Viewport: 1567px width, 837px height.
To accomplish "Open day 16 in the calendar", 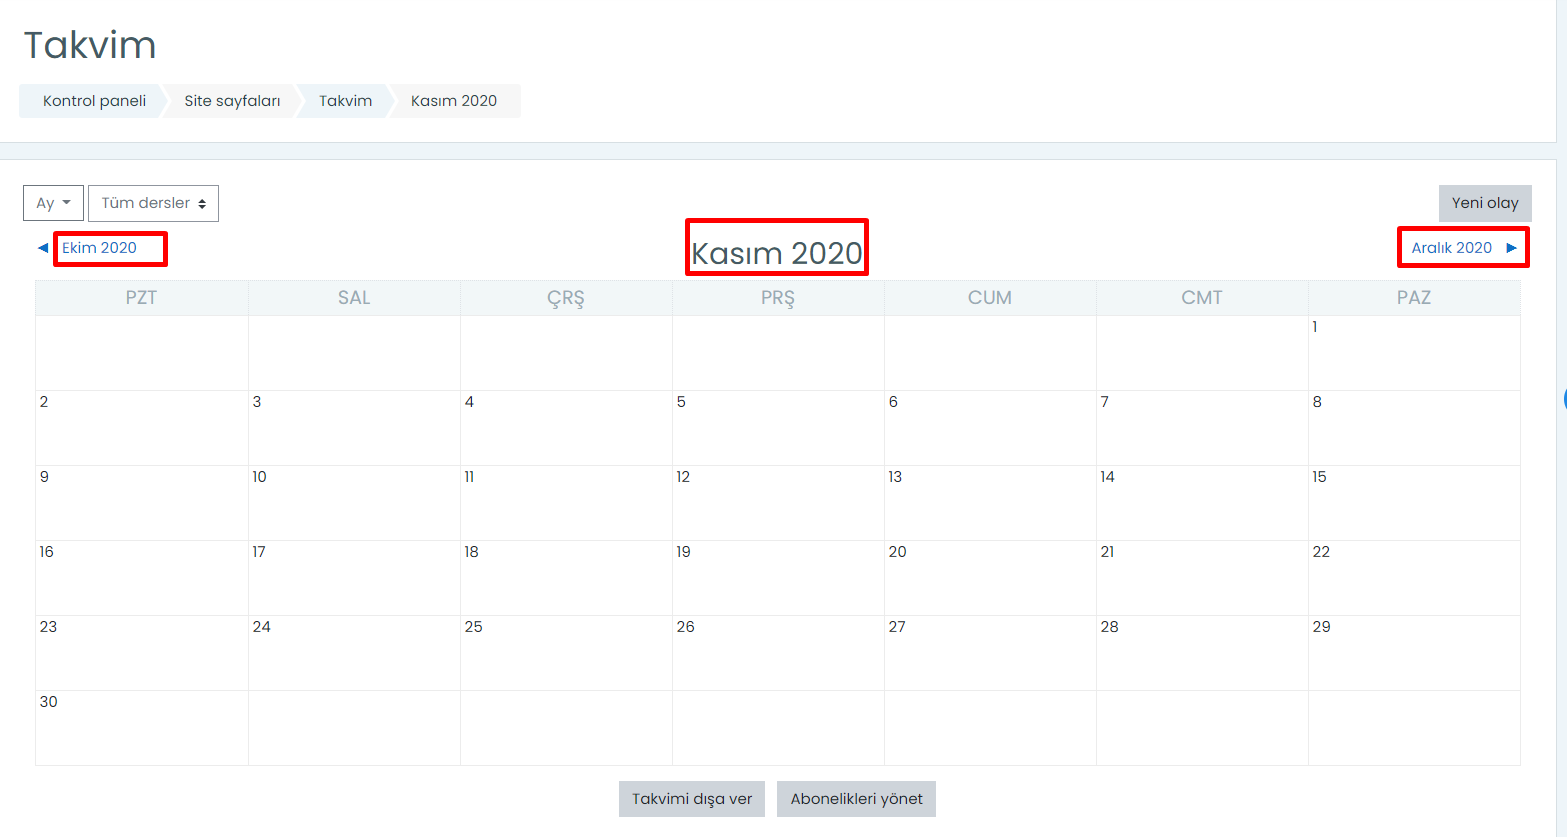I will (46, 552).
